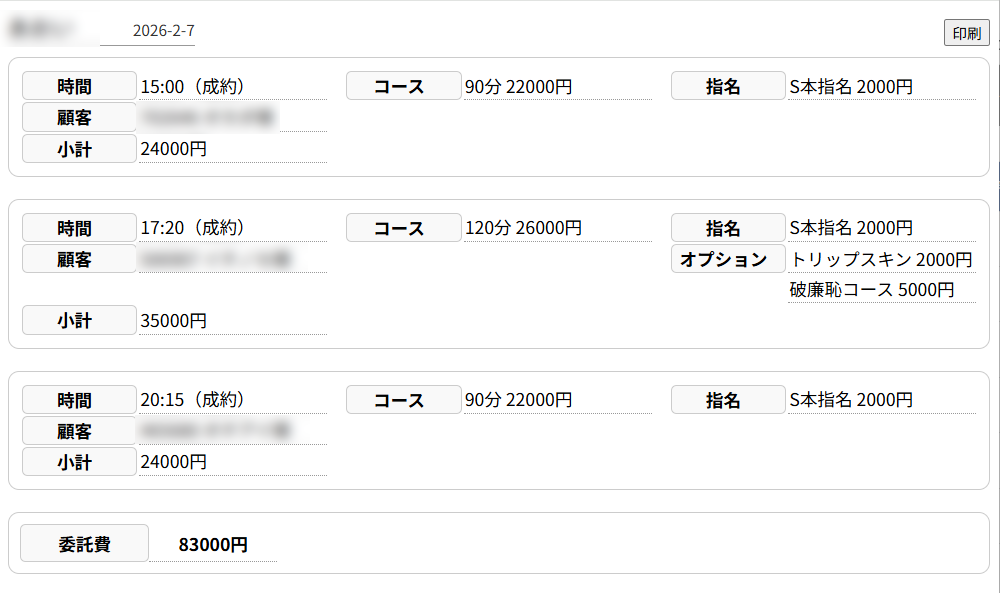
Task: Click the 35000円 subtotal value
Action: 232,321
